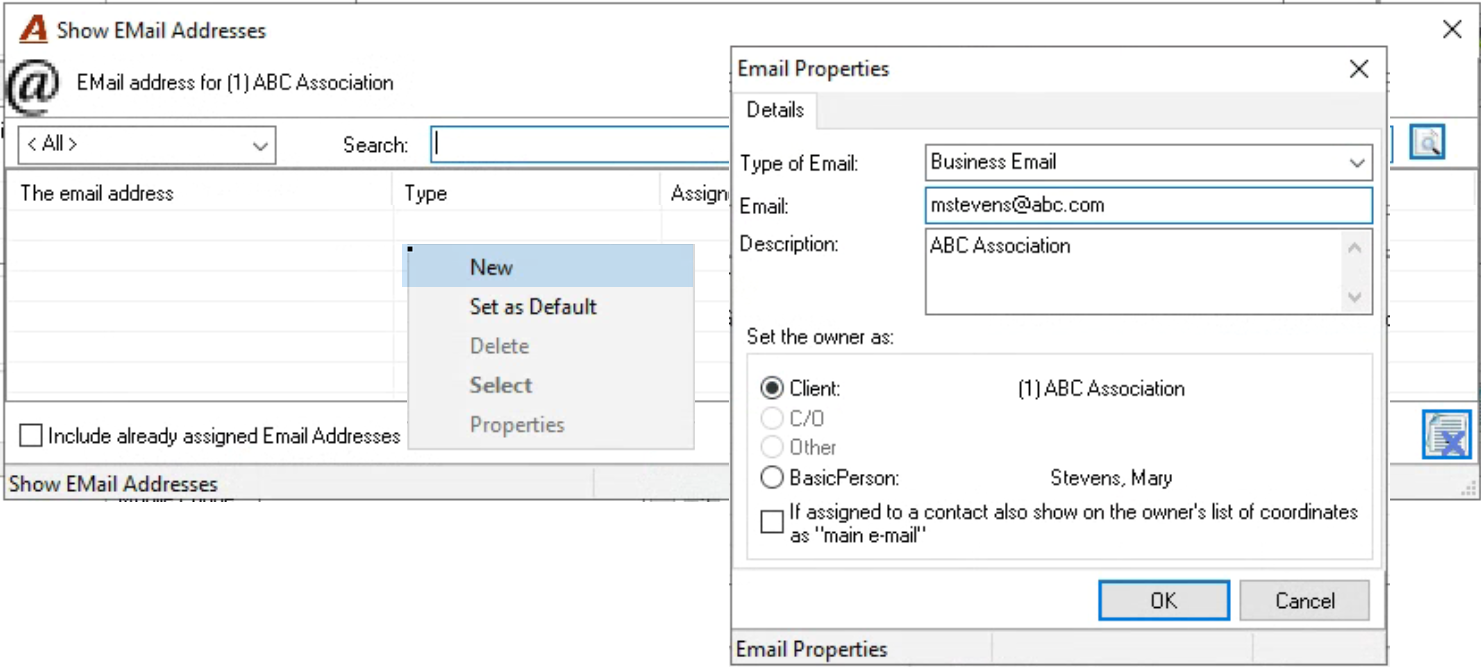The height and width of the screenshot is (667, 1481).
Task: Click the Email address input field
Action: (x=1149, y=205)
